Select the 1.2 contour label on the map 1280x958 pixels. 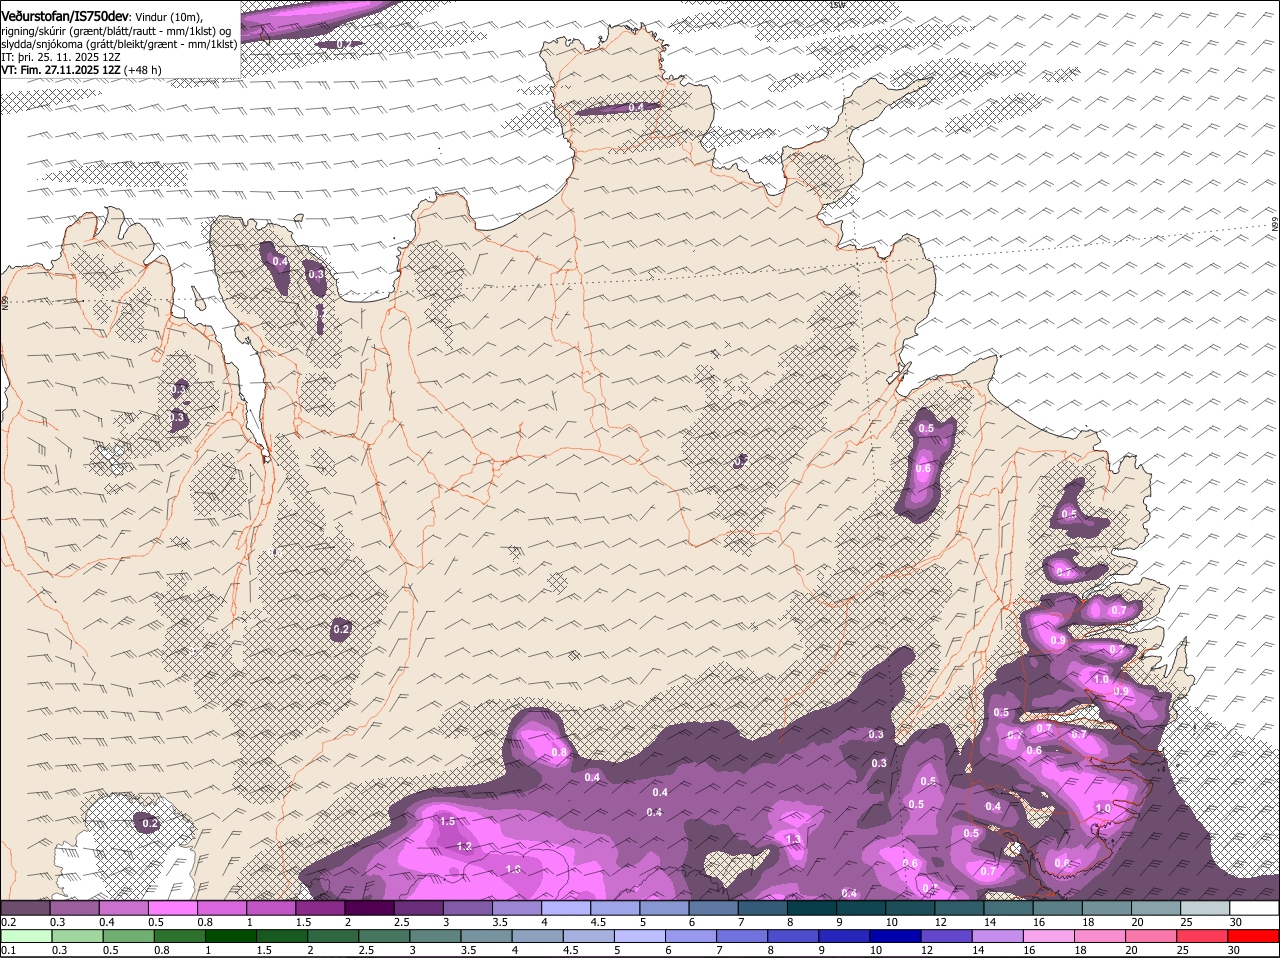[x=464, y=846]
